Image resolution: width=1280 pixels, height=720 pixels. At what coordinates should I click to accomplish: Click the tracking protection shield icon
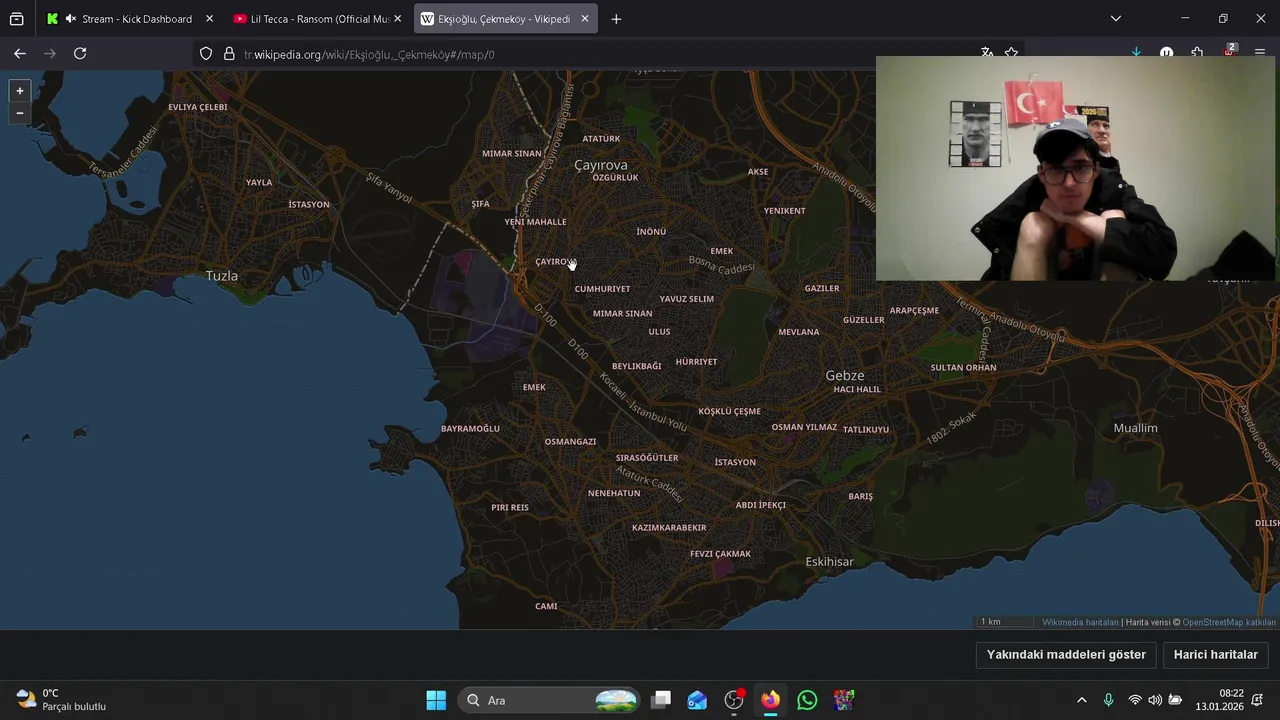click(206, 54)
